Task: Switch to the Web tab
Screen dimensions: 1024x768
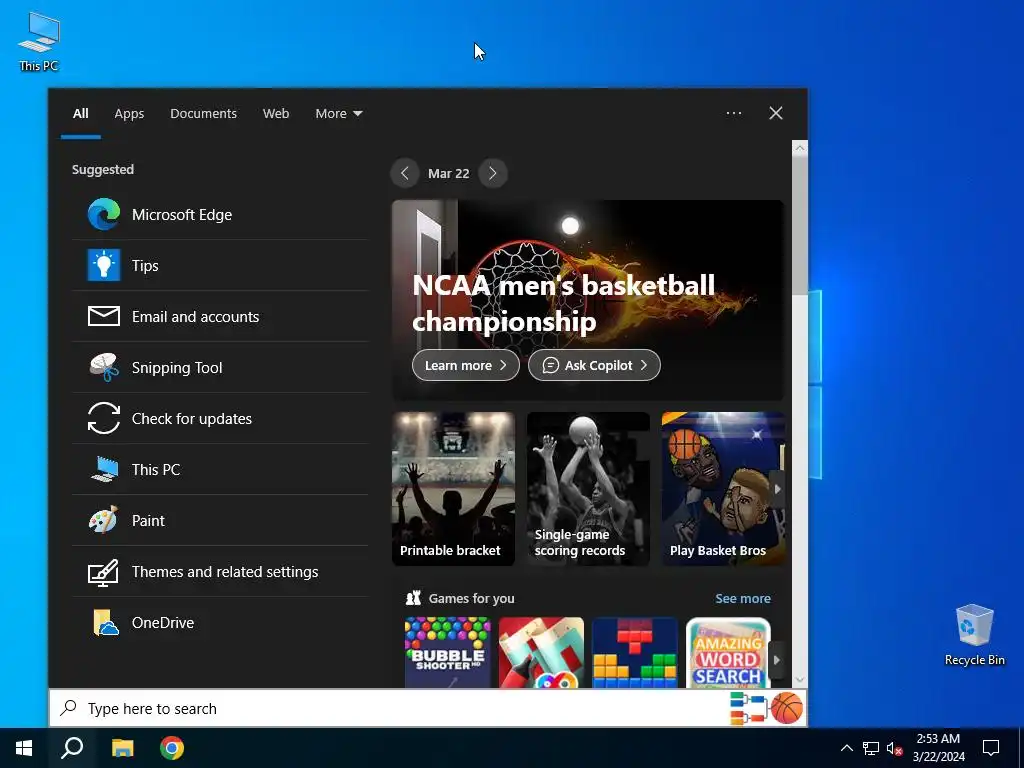Action: click(276, 114)
